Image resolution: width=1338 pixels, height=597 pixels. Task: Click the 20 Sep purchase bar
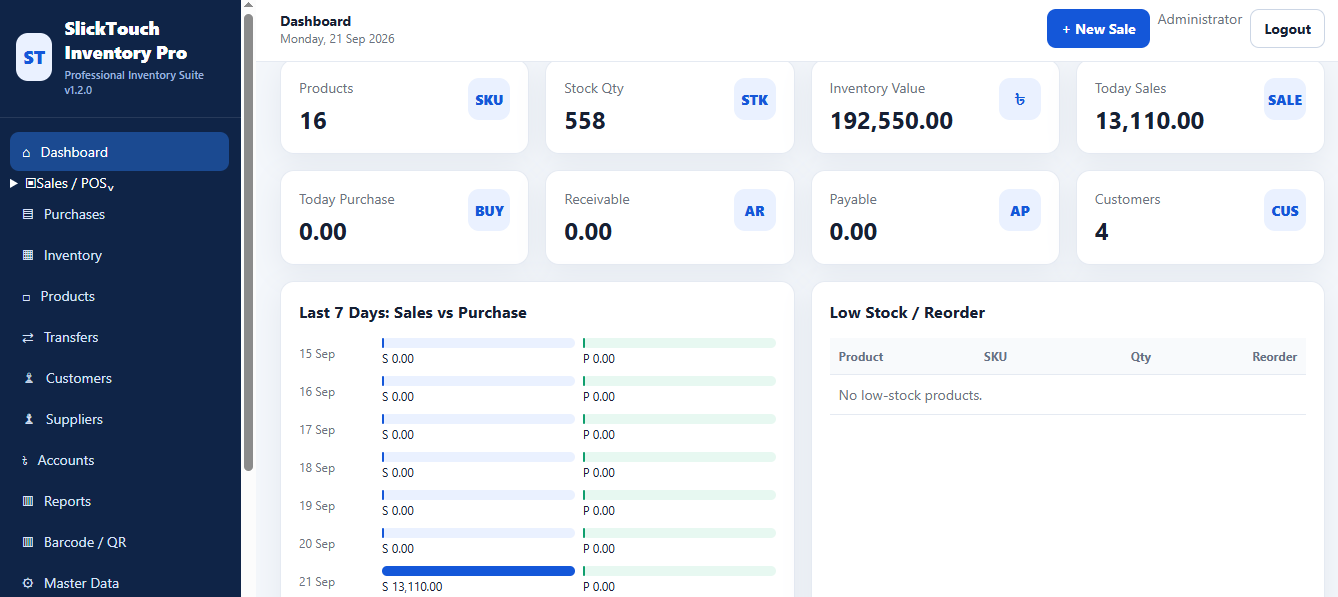[x=679, y=533]
